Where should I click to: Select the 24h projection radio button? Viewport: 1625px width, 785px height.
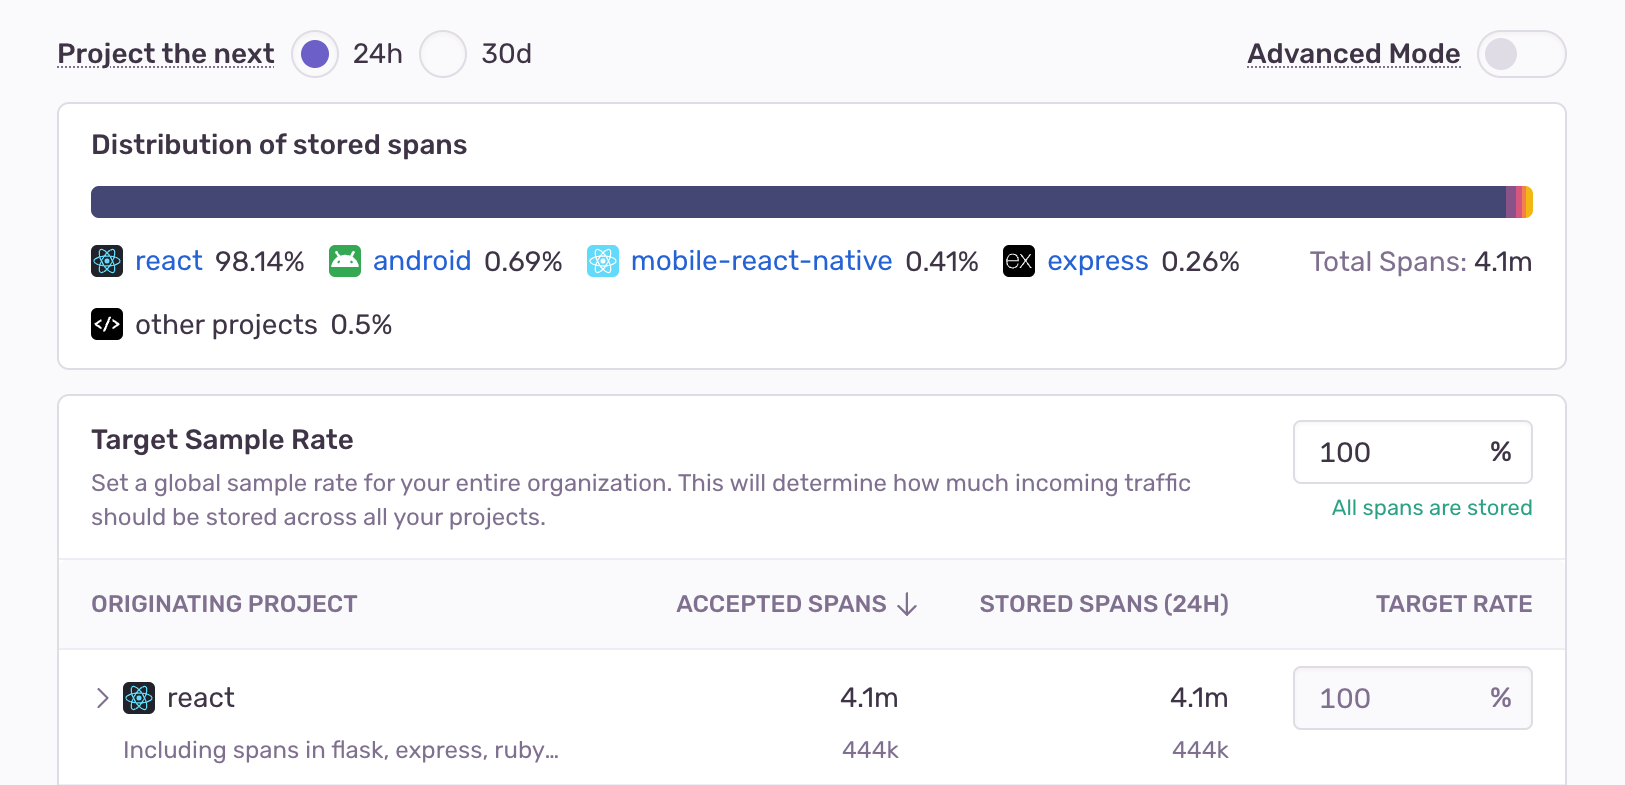coord(315,54)
